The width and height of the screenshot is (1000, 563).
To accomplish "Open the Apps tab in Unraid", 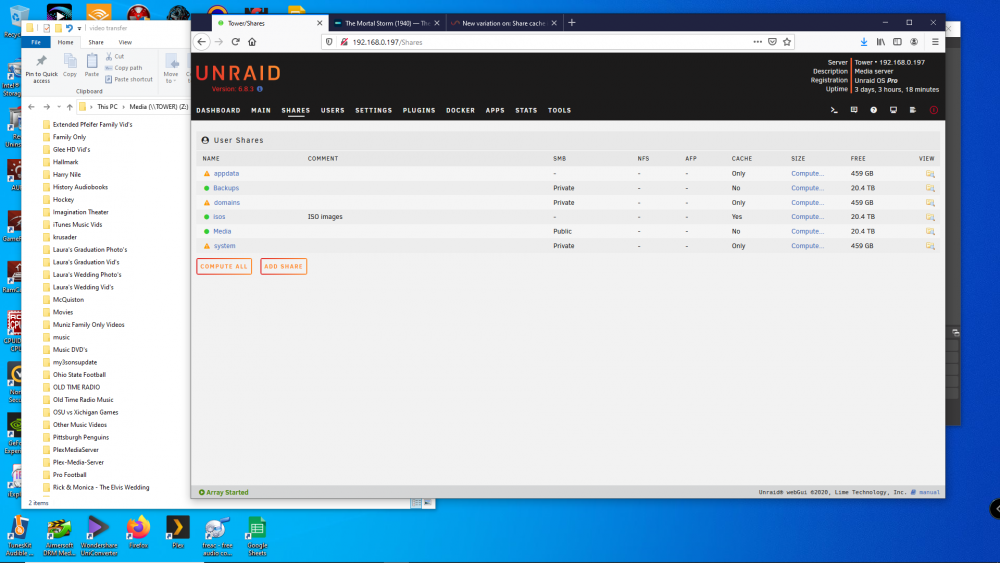I will pyautogui.click(x=495, y=110).
